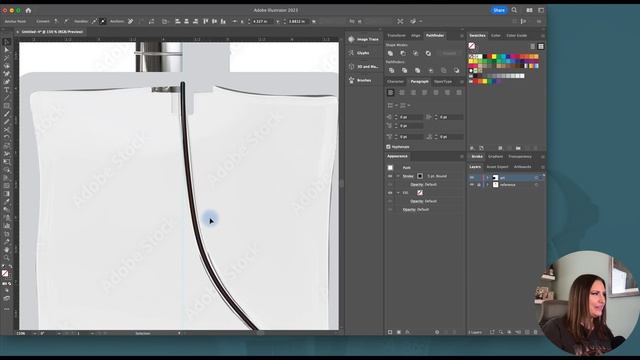
Task: Select the Rectangle tool
Action: 7,106
